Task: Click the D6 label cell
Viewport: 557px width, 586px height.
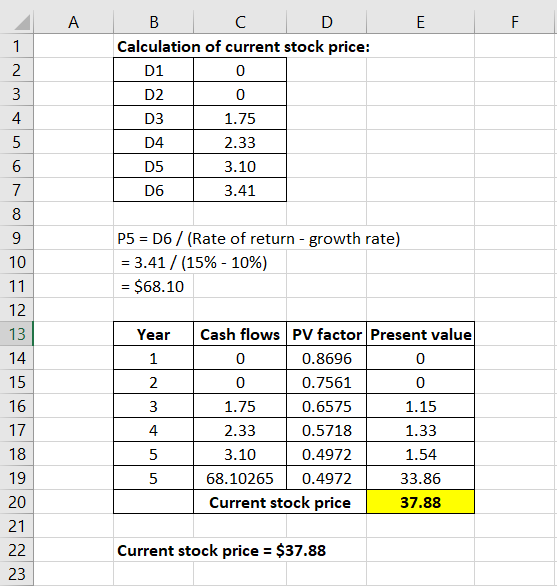Action: [154, 190]
